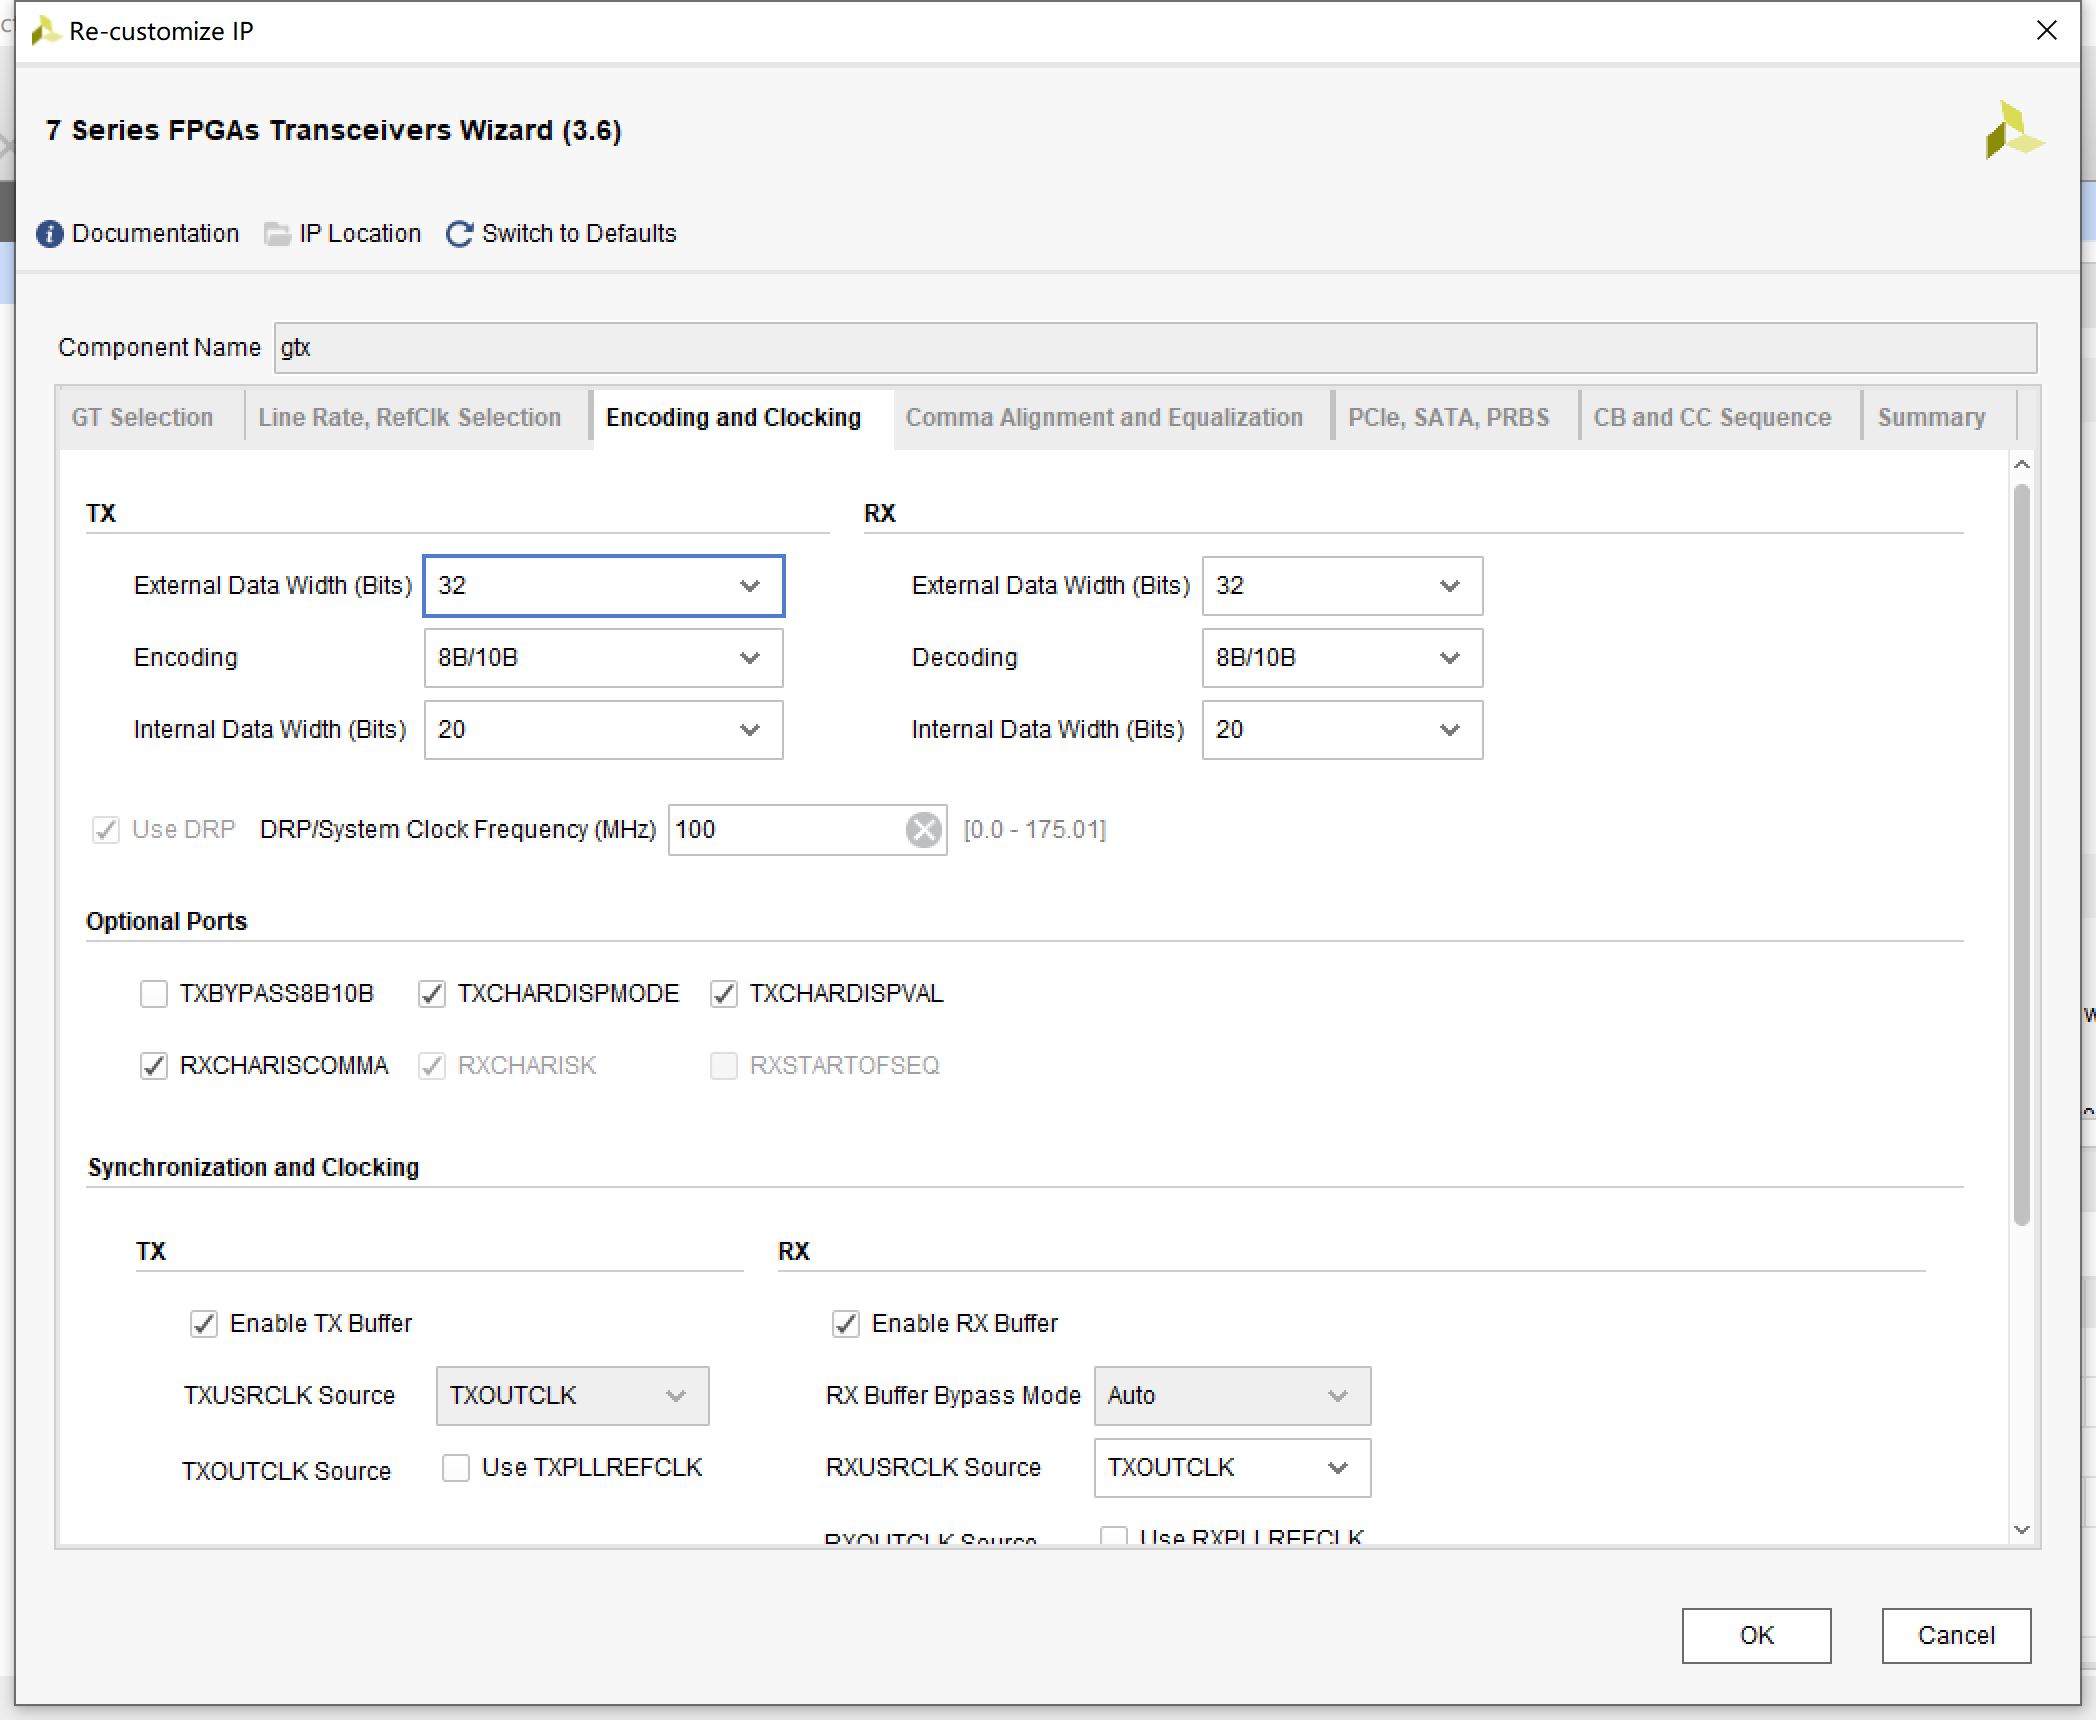The width and height of the screenshot is (2096, 1720).
Task: Click the RXSTARTOFSEQ checkbox
Action: [724, 1066]
